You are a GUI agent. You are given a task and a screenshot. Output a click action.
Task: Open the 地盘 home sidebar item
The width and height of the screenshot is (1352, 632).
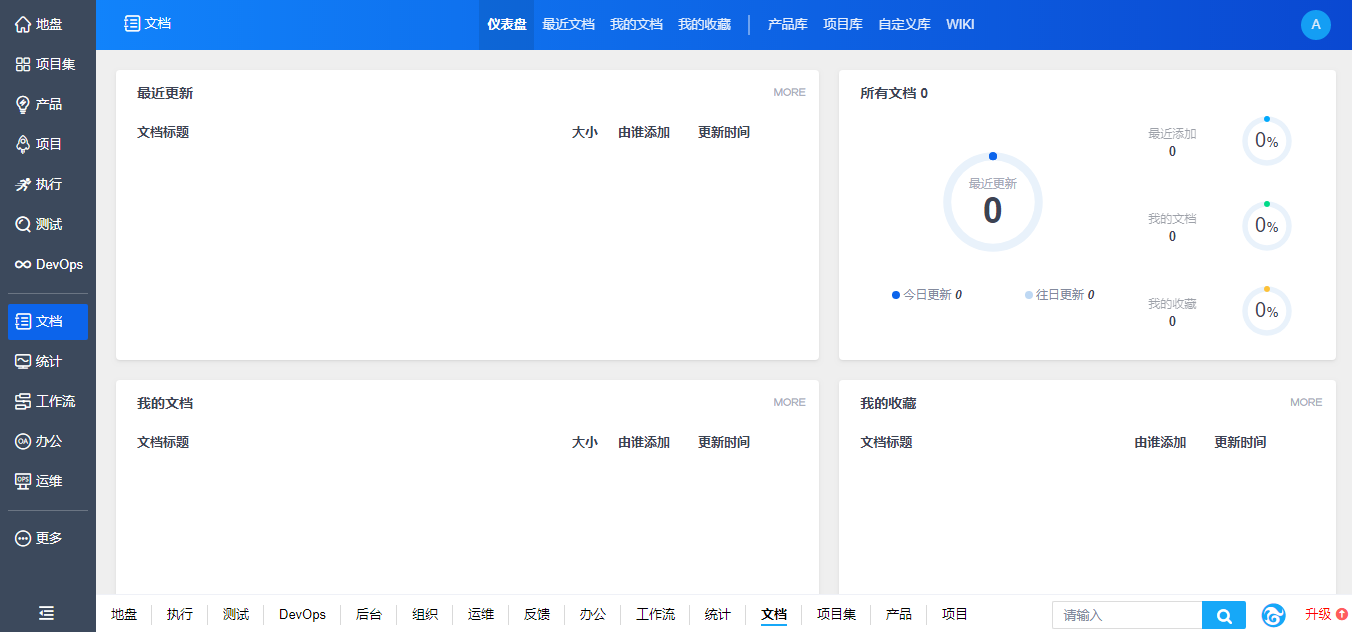[47, 24]
